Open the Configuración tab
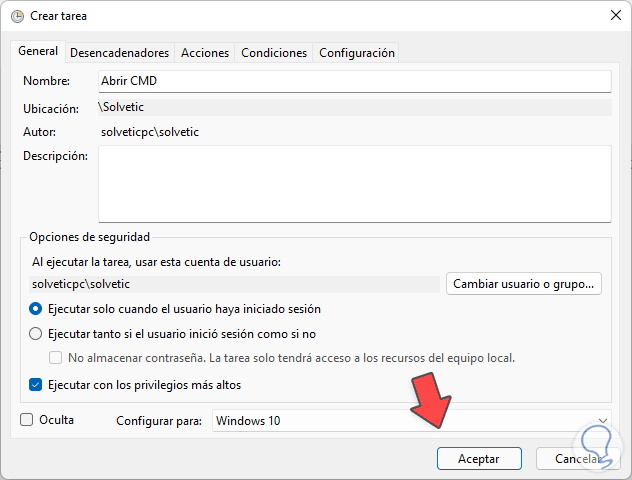Image resolution: width=632 pixels, height=480 pixels. 357,53
